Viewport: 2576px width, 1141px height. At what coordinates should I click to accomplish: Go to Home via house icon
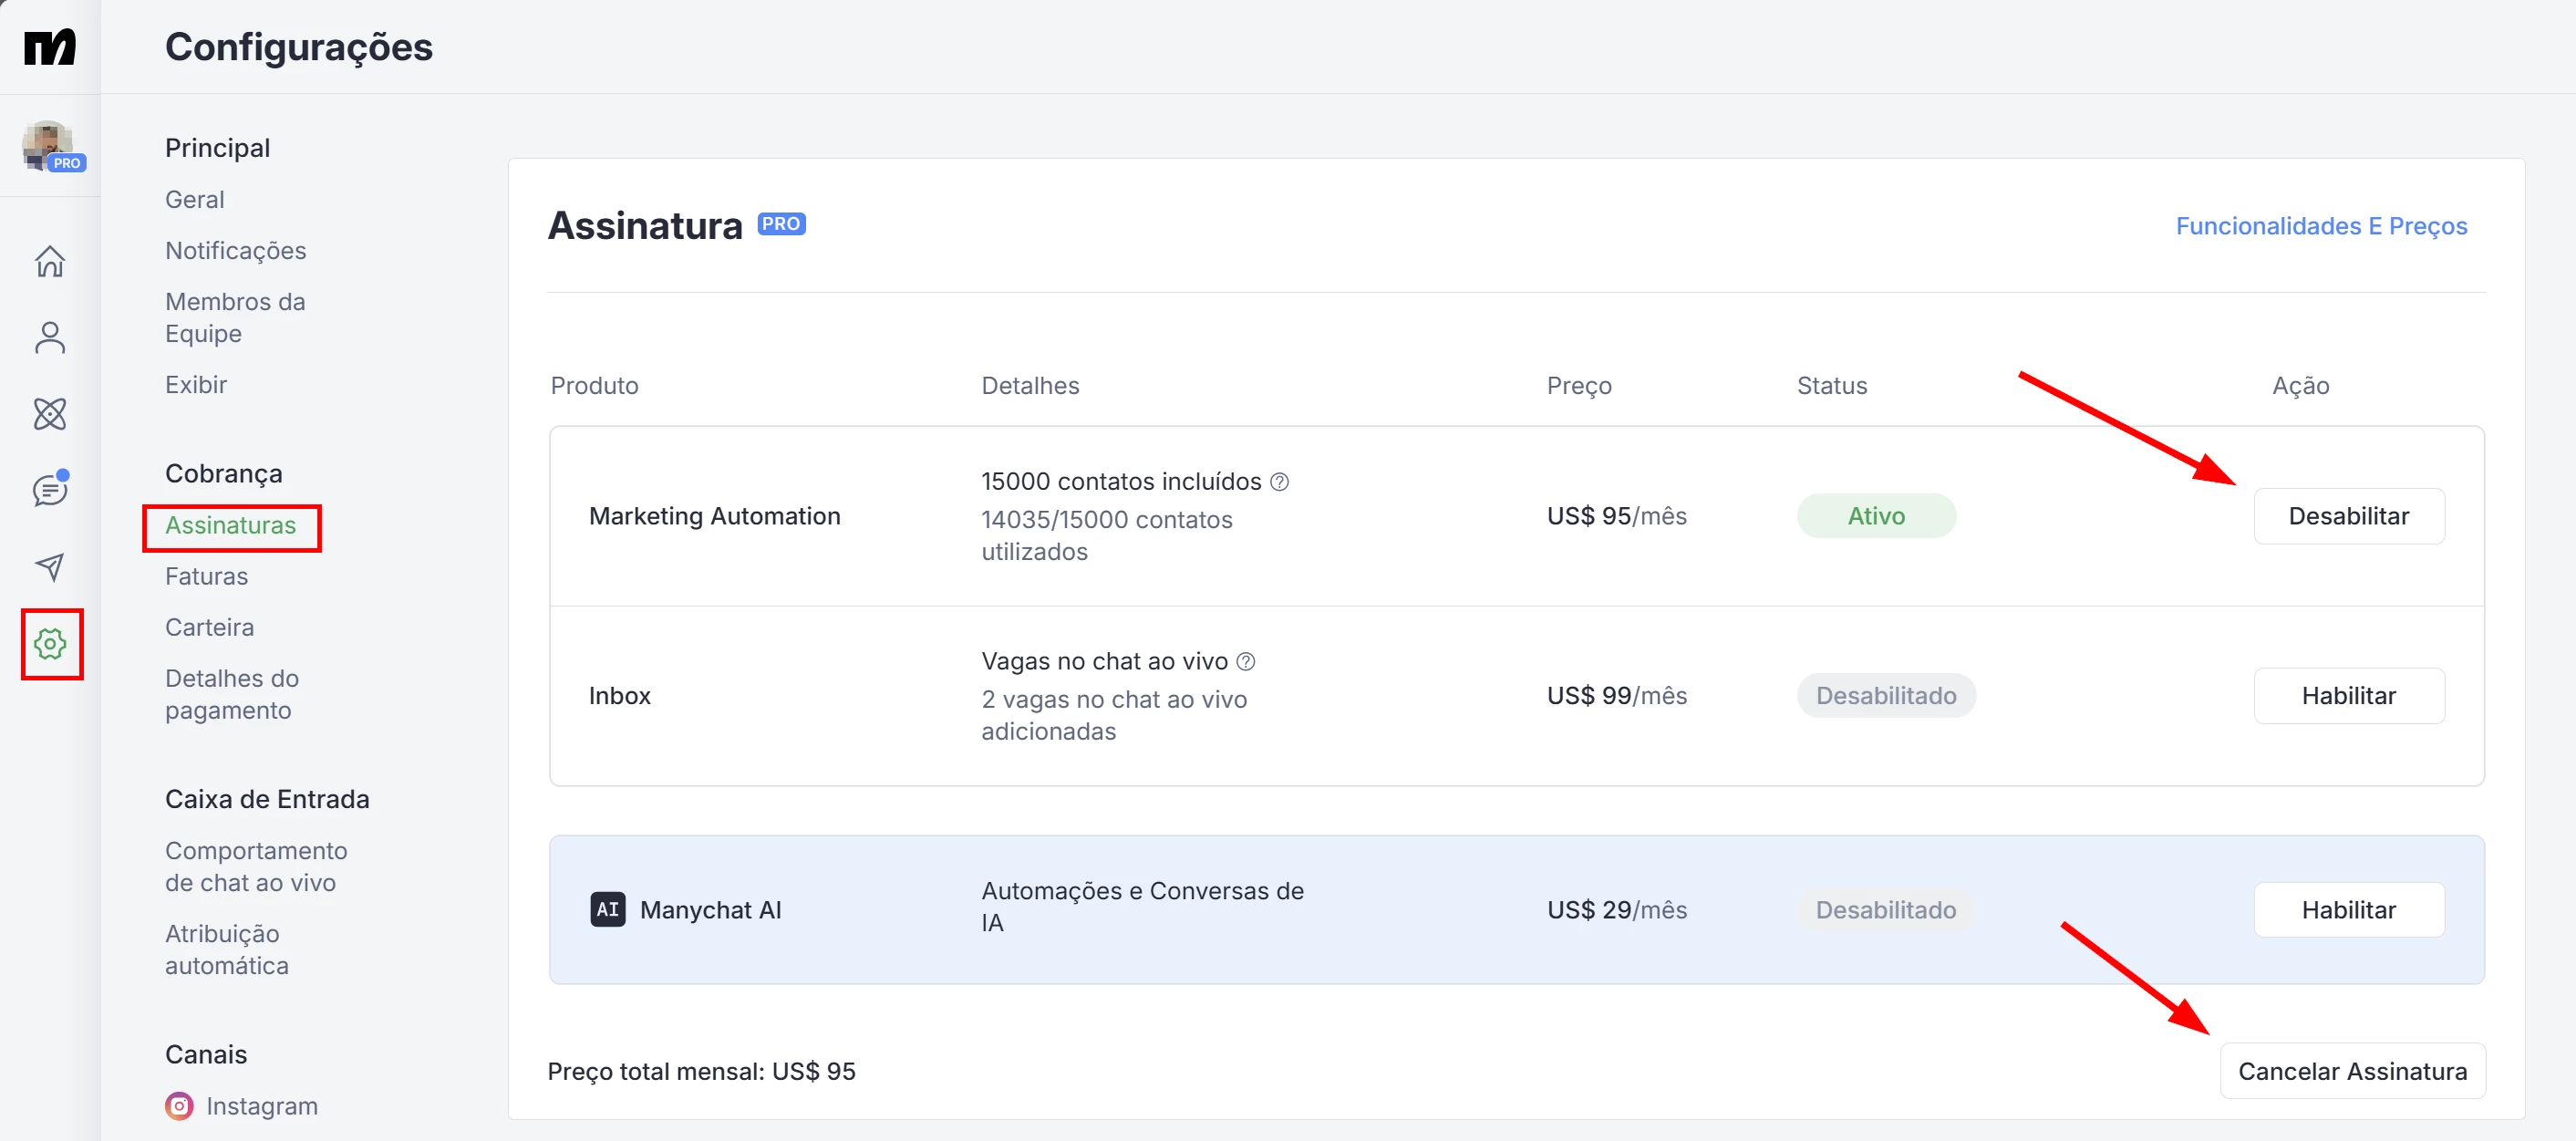(x=50, y=262)
